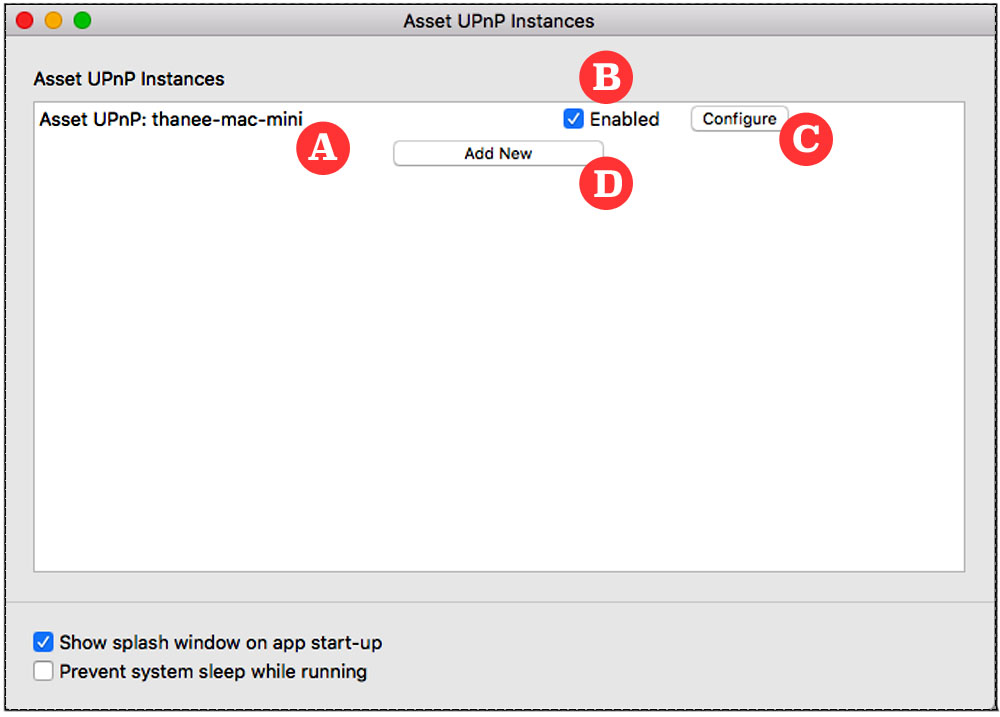Image resolution: width=1000 pixels, height=717 pixels.
Task: Open Configure for the thanee-mac-mini instance
Action: click(739, 119)
